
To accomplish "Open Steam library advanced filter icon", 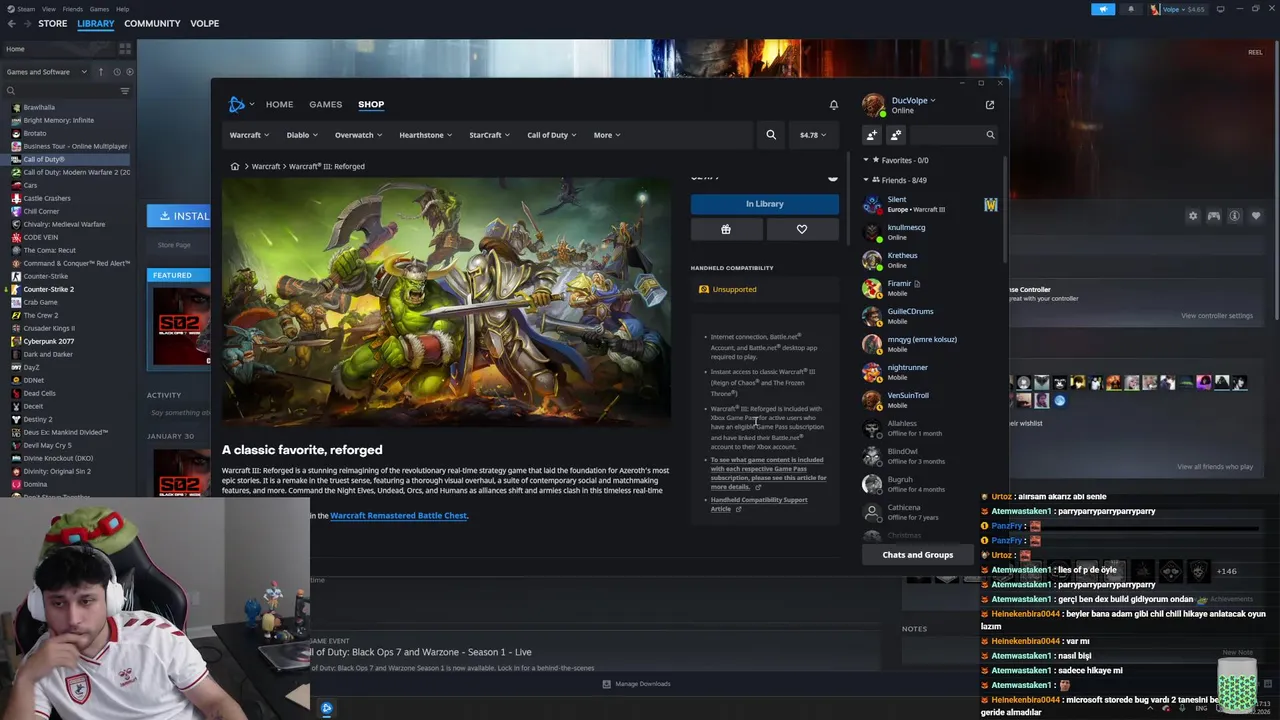I will click(125, 91).
